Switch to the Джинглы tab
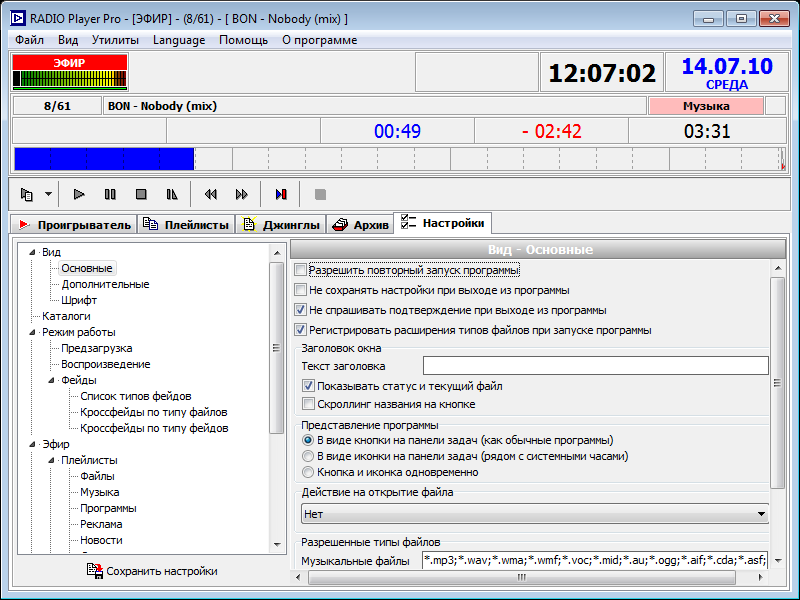The width and height of the screenshot is (800, 600). pos(281,224)
